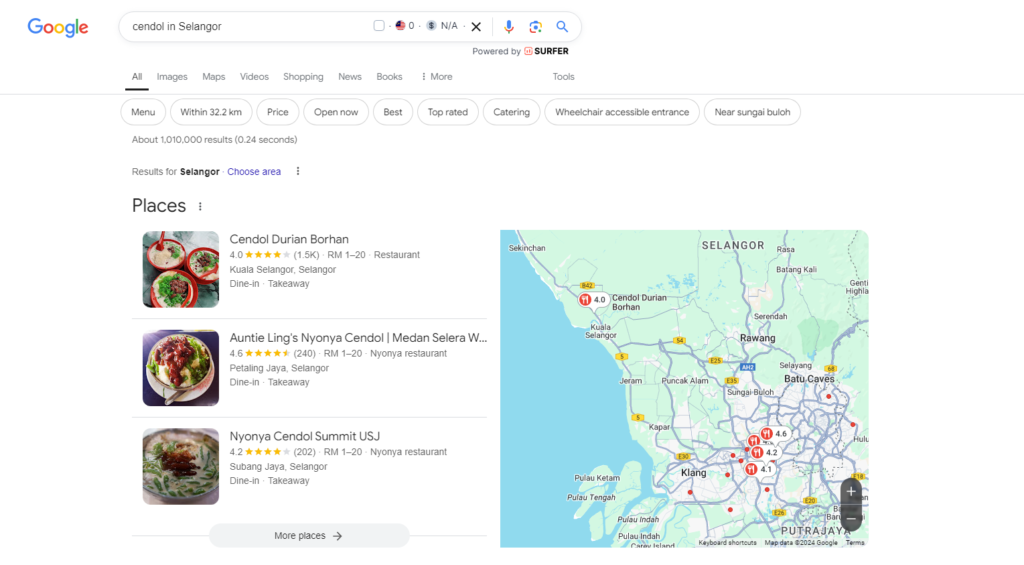Apply the Menu filter chip

pyautogui.click(x=143, y=112)
